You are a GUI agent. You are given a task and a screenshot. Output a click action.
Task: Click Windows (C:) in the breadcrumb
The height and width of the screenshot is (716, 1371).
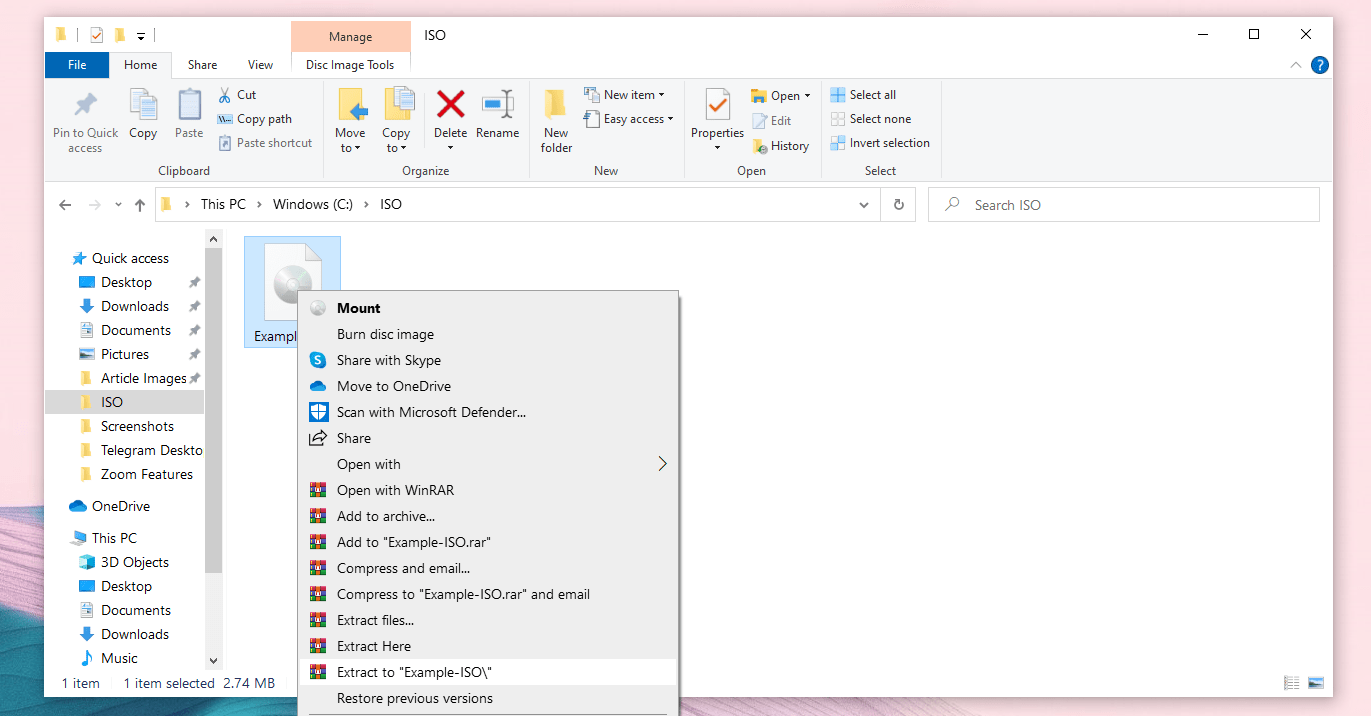pyautogui.click(x=315, y=204)
